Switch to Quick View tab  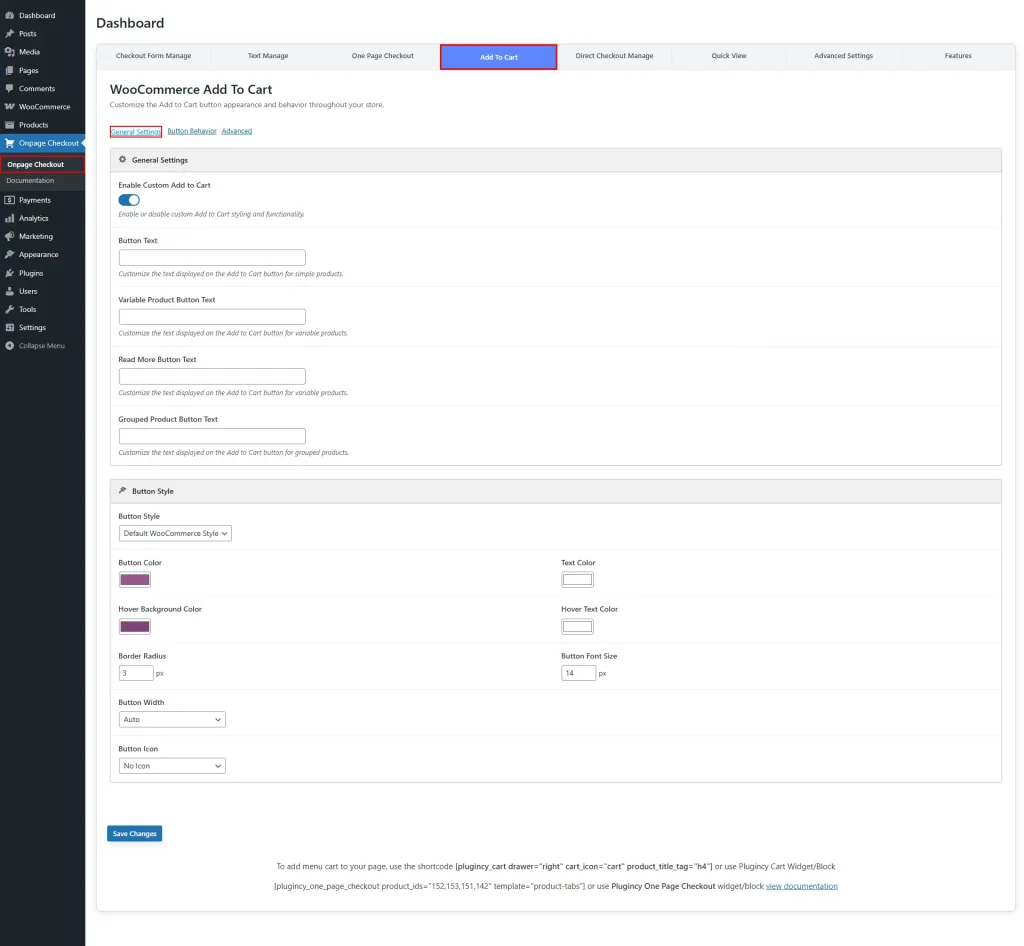tap(729, 56)
